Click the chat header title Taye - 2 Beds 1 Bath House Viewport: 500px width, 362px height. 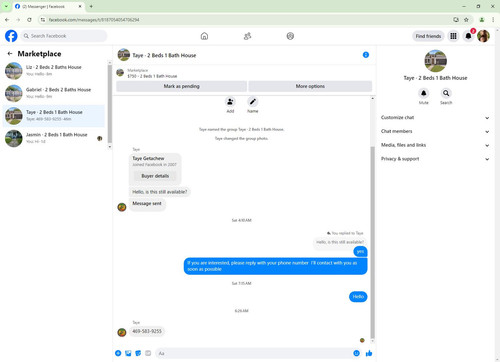click(164, 55)
